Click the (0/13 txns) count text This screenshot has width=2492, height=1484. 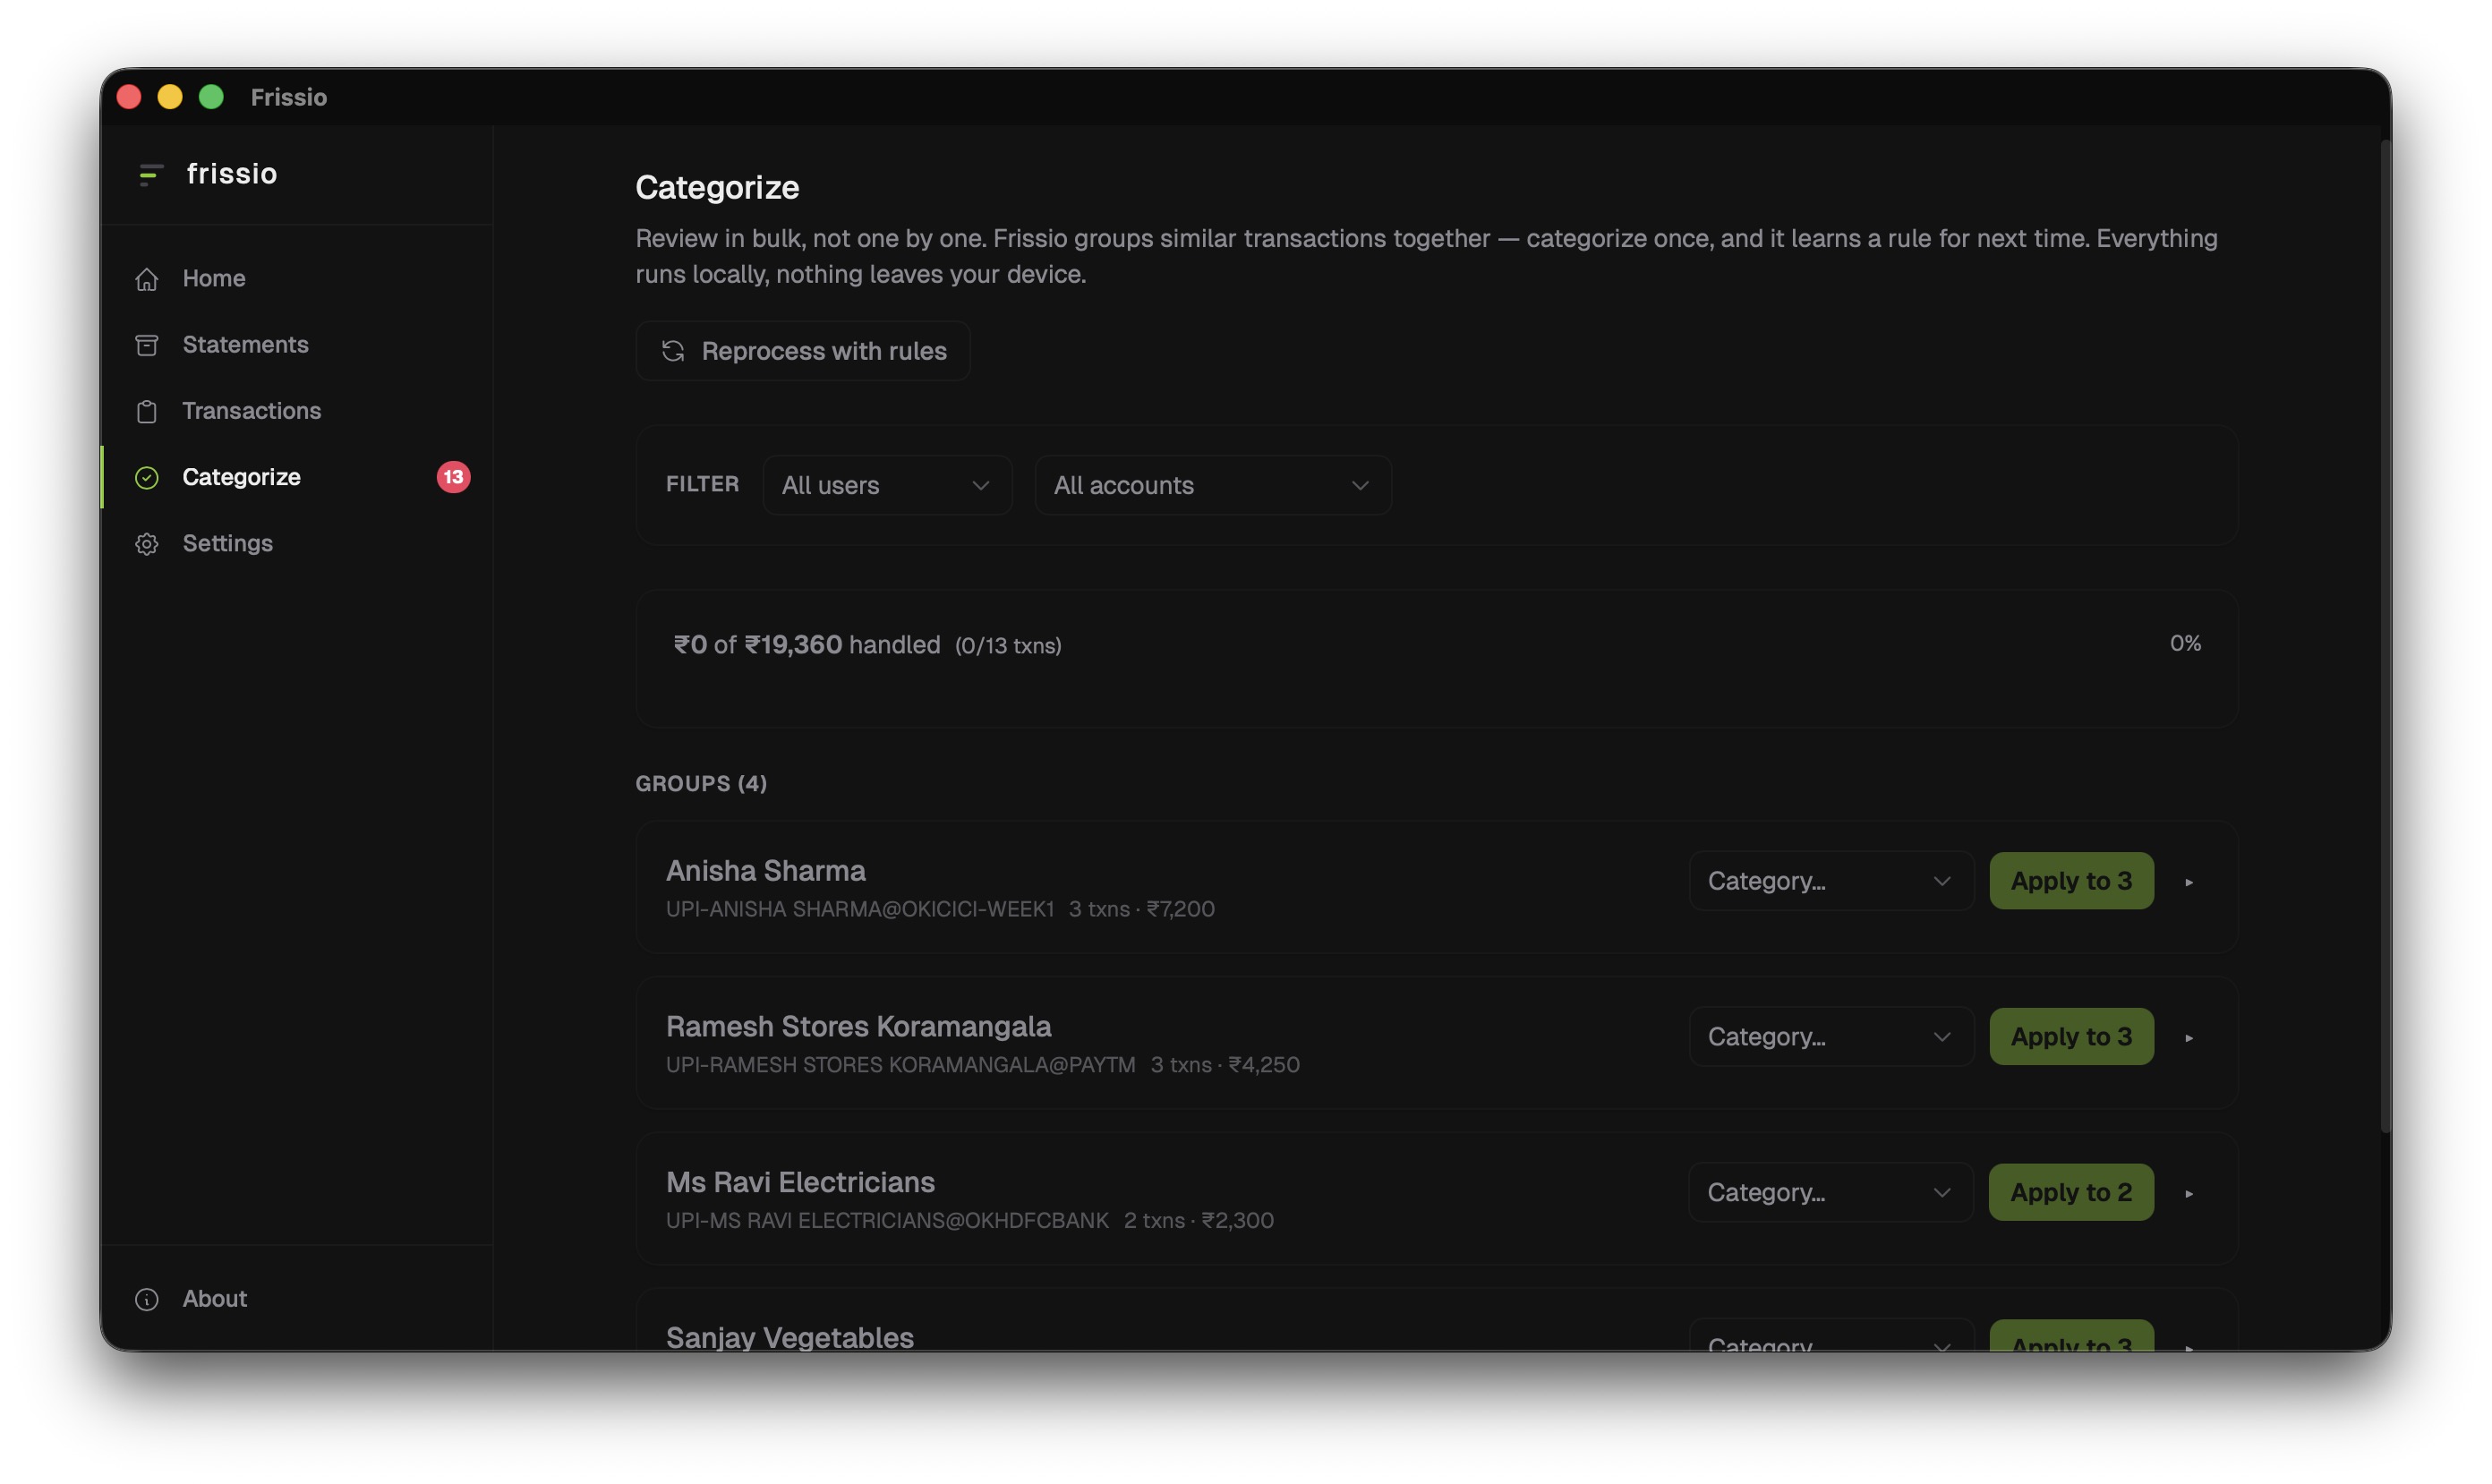[x=1008, y=646]
